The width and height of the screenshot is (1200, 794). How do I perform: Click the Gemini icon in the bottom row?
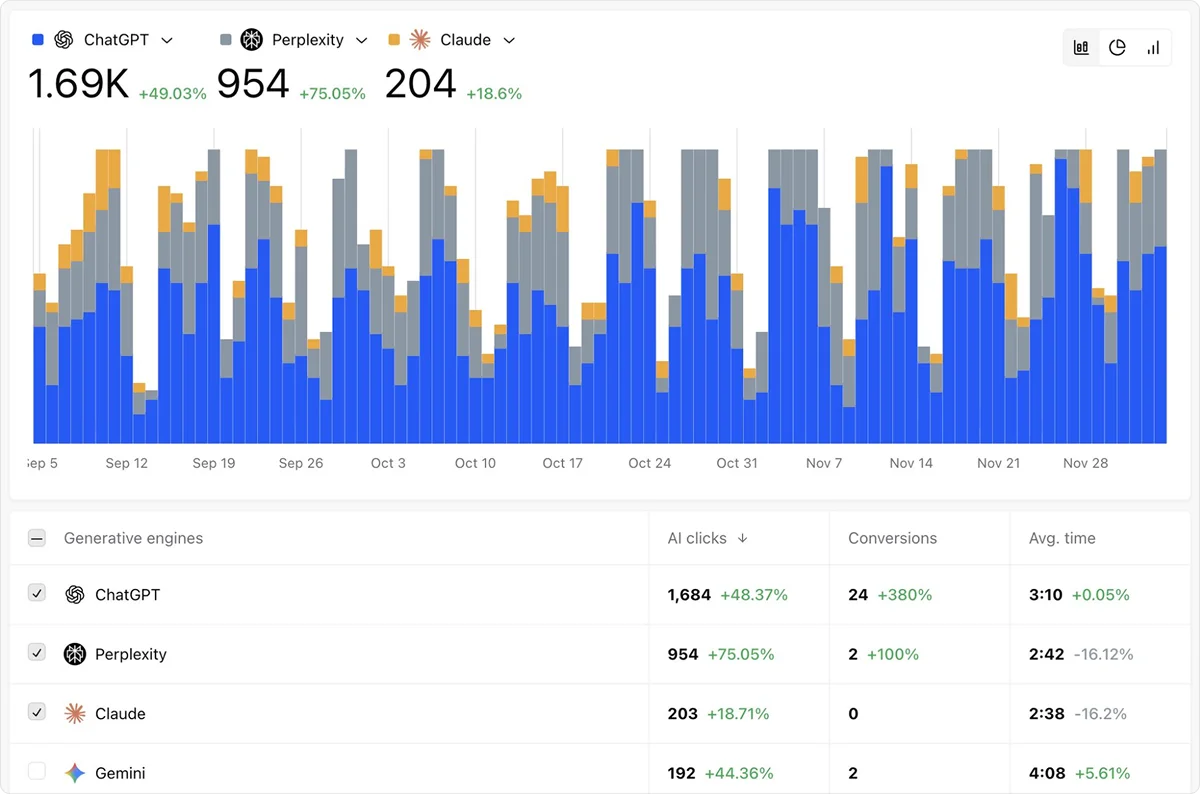point(74,772)
